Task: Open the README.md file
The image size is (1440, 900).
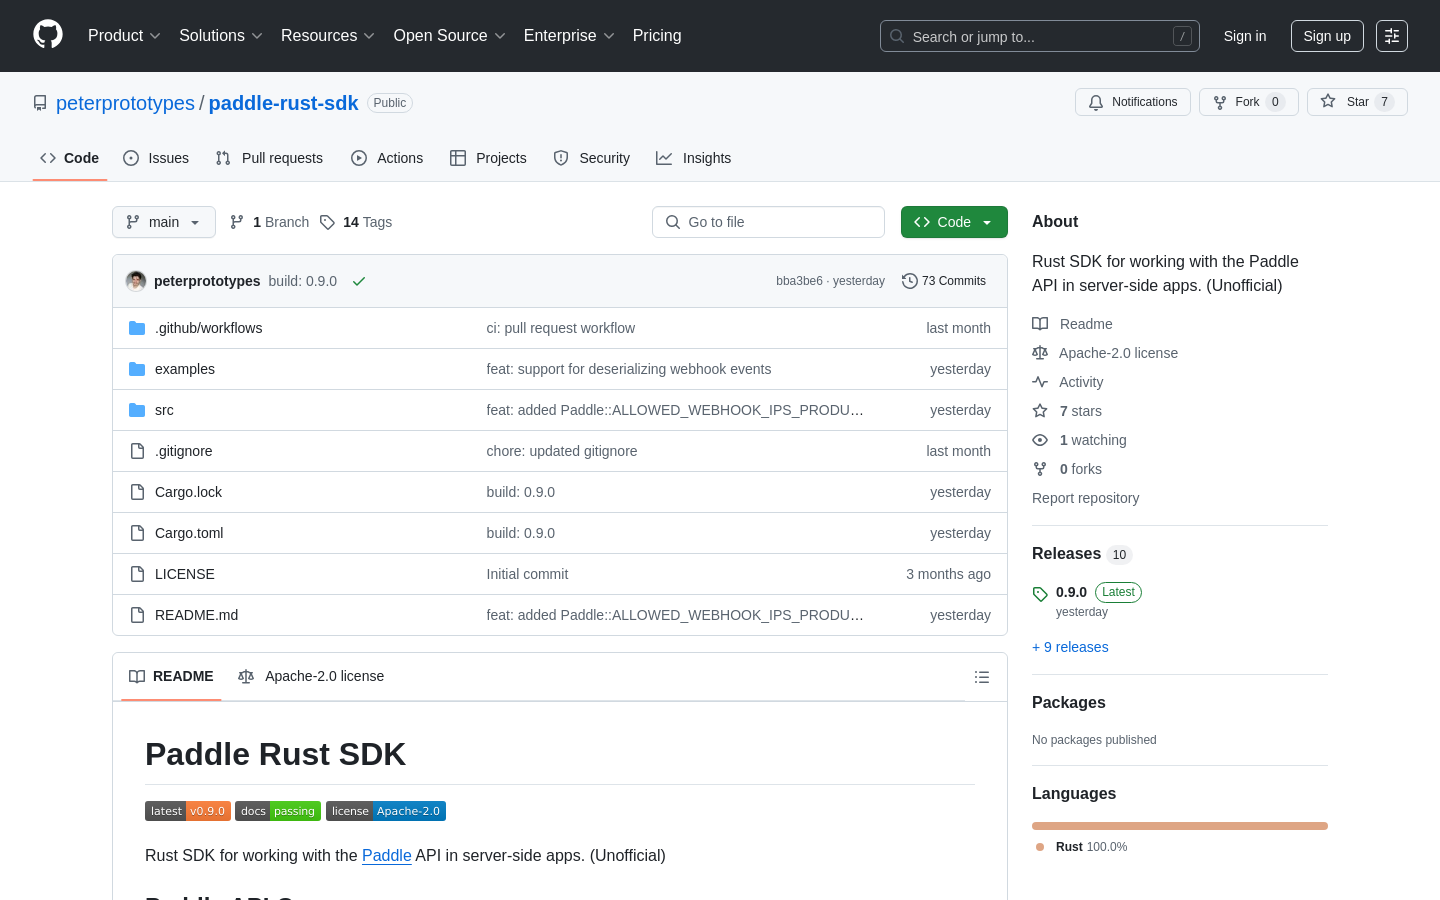Action: click(x=196, y=615)
